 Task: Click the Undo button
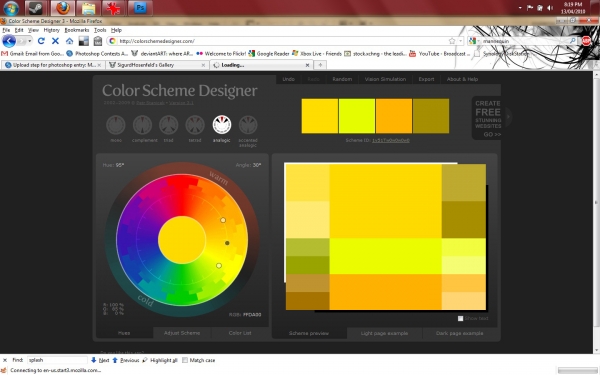coord(289,79)
